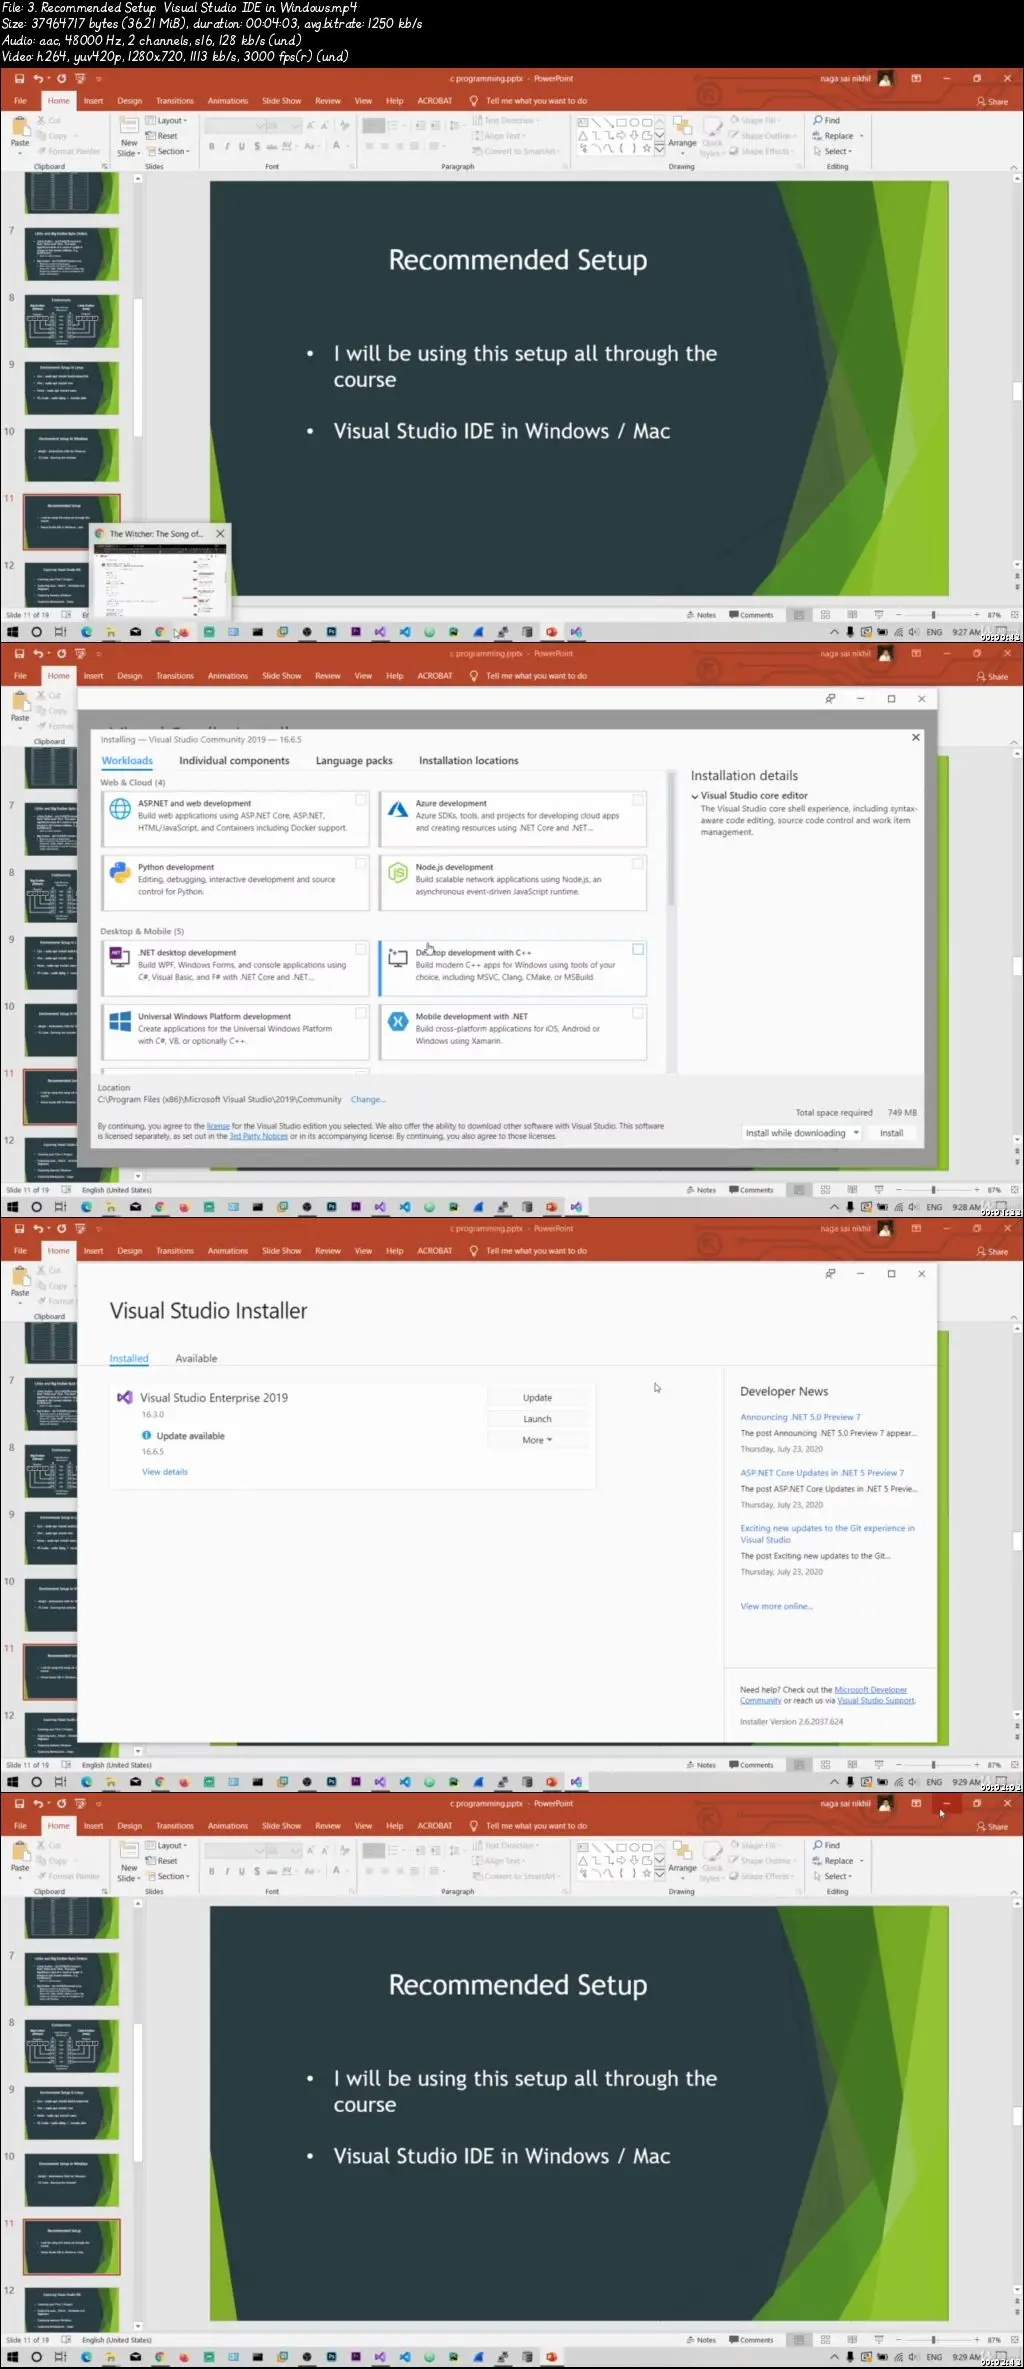Image resolution: width=1024 pixels, height=2369 pixels.
Task: Select the Universal Windows Platform development checkbox
Action: pos(361,1013)
